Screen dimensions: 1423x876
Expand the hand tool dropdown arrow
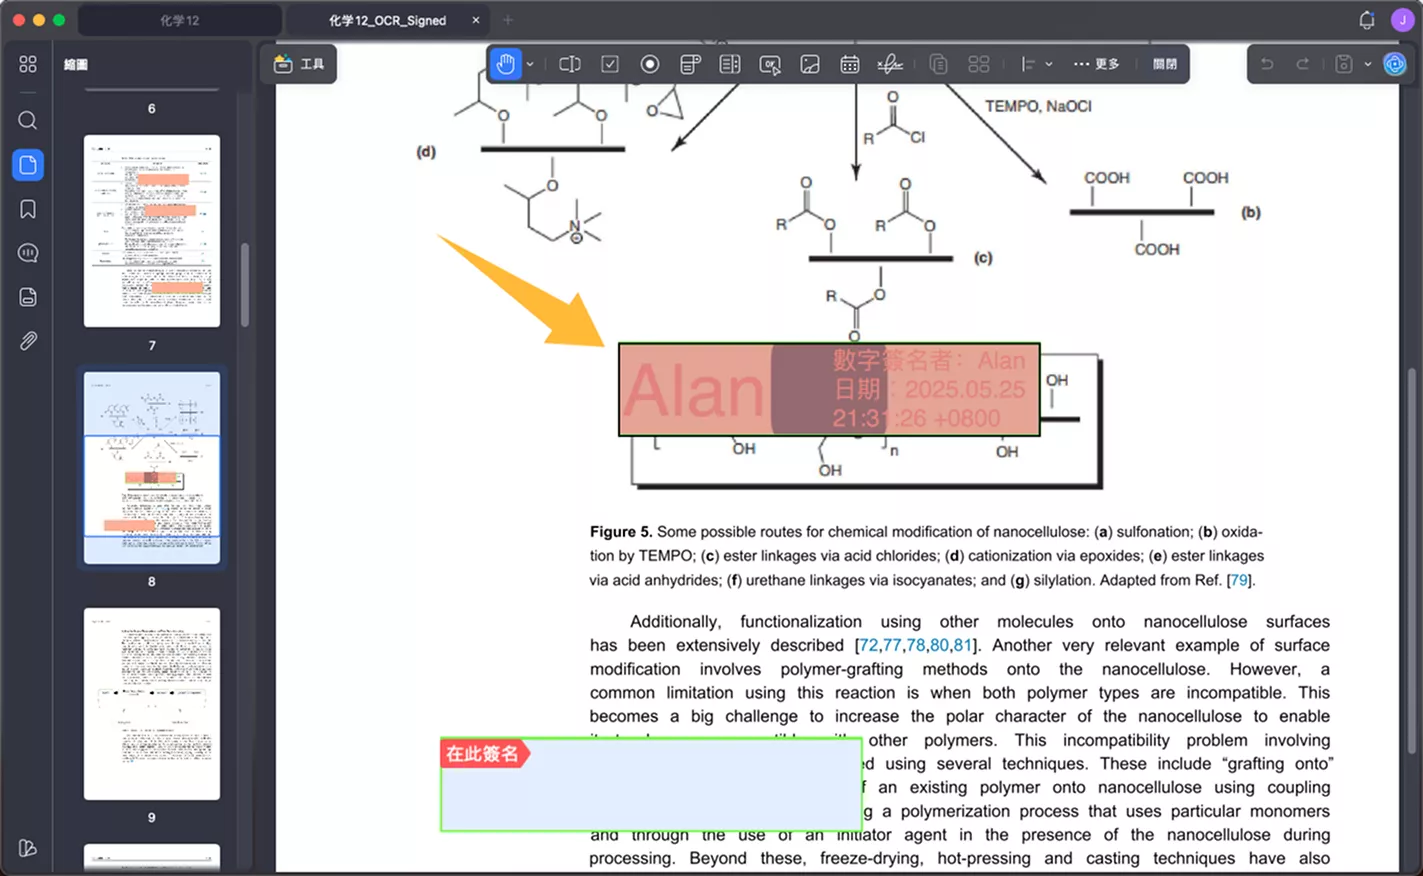(530, 64)
